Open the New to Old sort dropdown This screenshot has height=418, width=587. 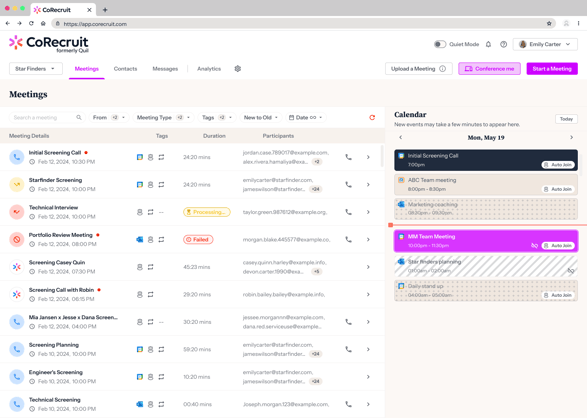coord(261,118)
